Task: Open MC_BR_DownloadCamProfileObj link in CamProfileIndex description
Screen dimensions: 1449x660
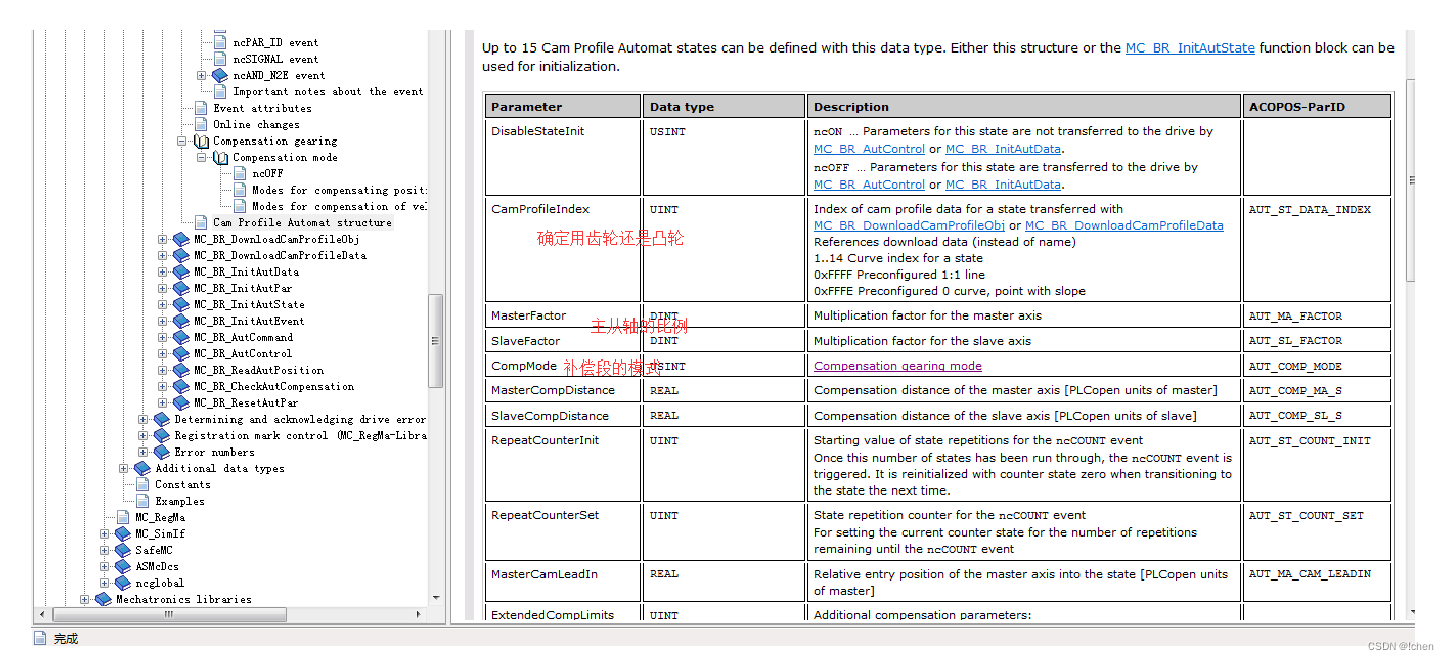Action: [x=909, y=226]
